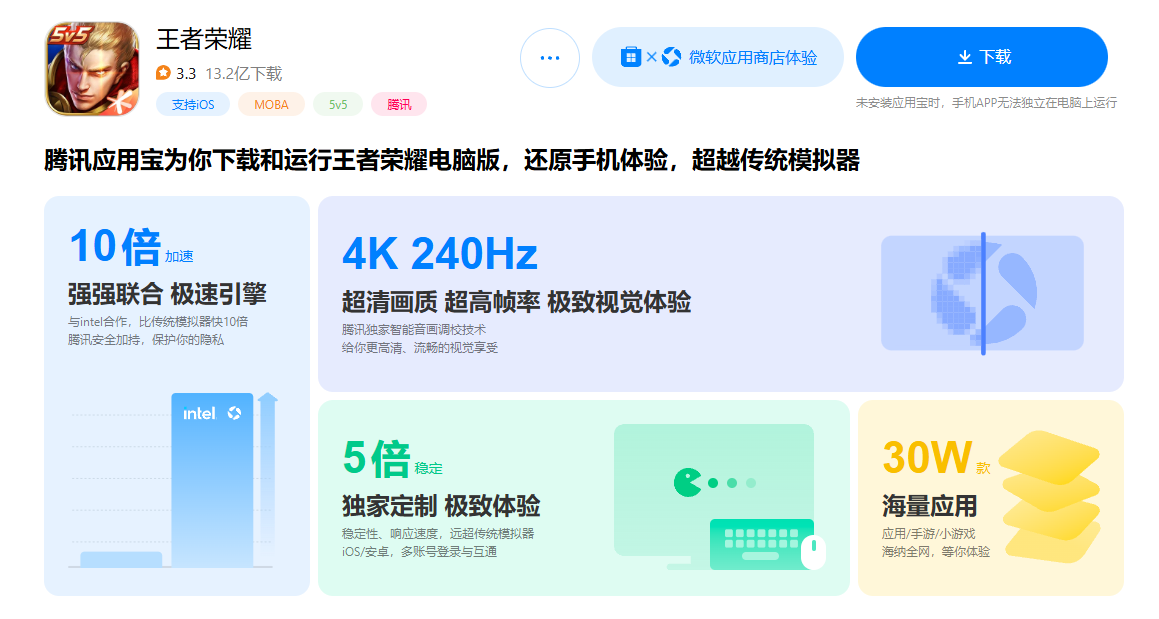Click the 独家定制 极致体验 heading
This screenshot has width=1159, height=619.
pyautogui.click(x=441, y=506)
